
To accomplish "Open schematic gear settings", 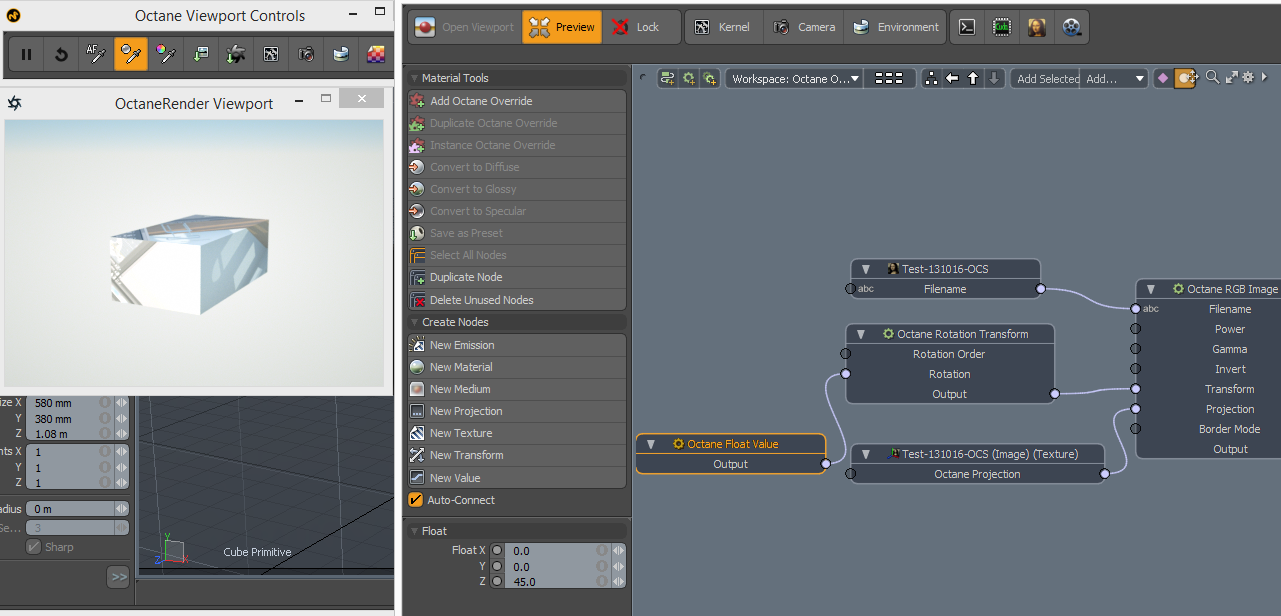I will pyautogui.click(x=1248, y=77).
